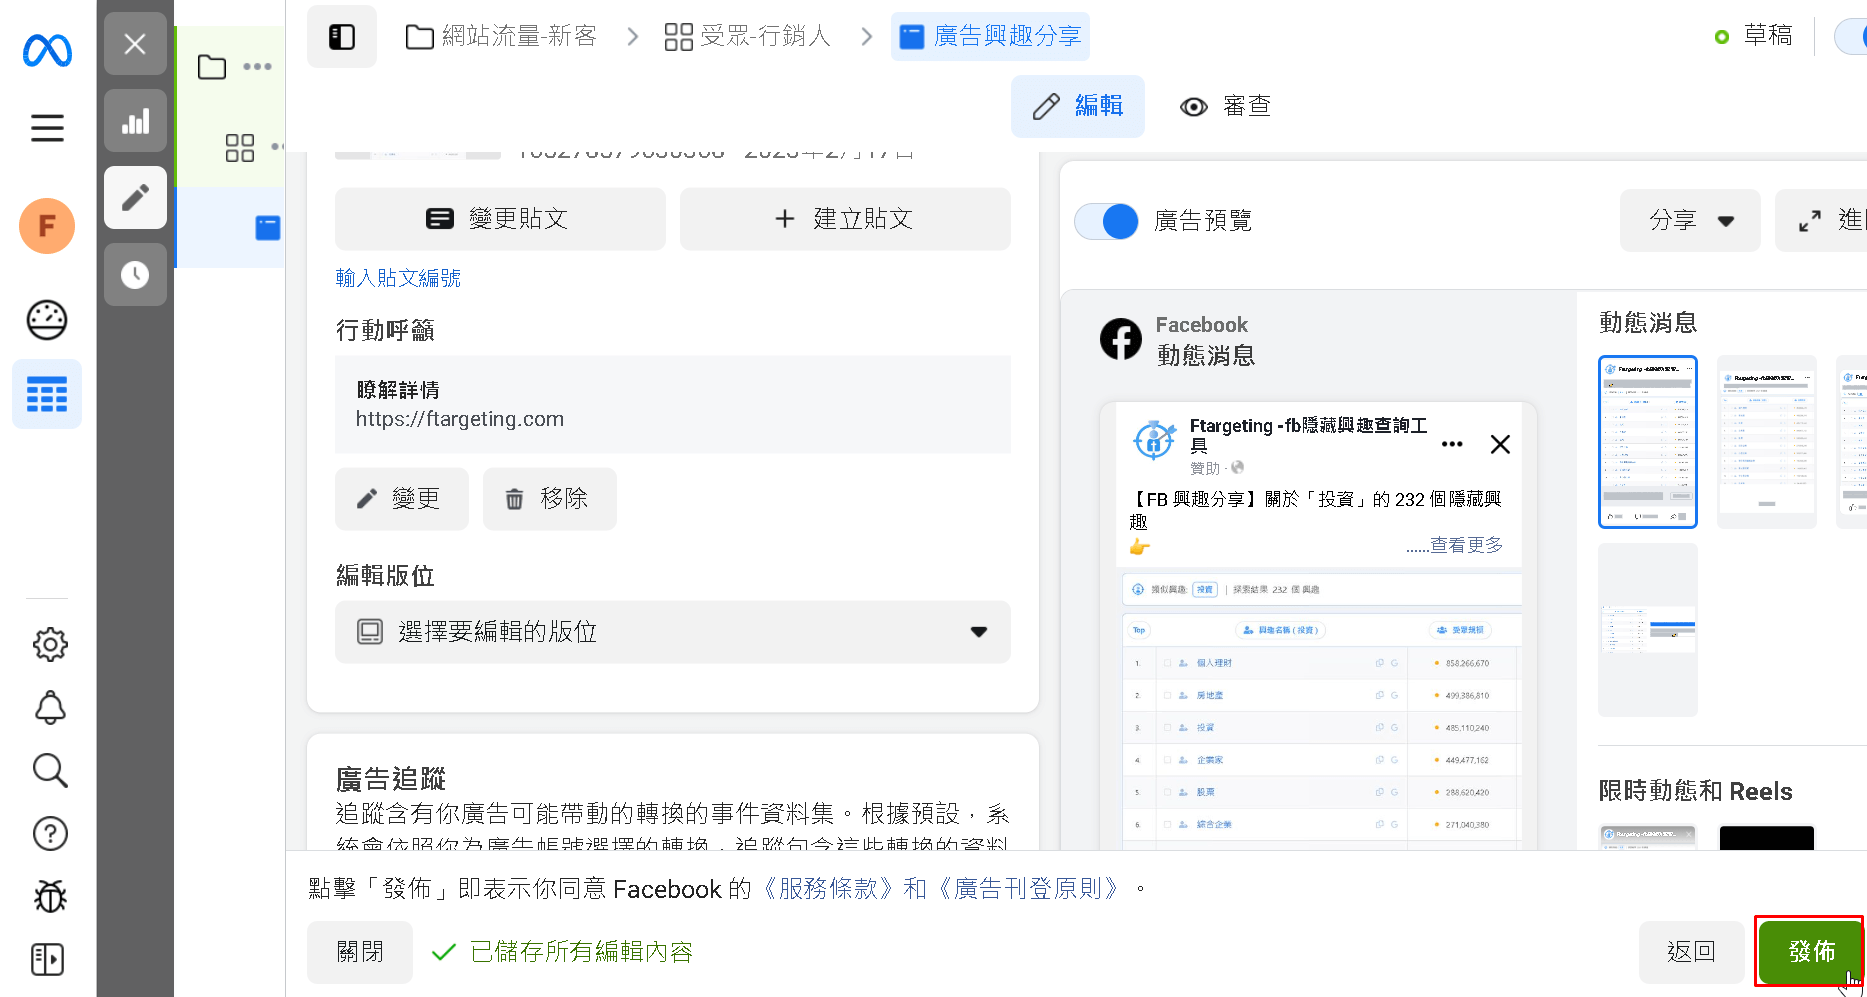Click the report a problem bug icon
This screenshot has height=997, width=1867.
pos(50,896)
